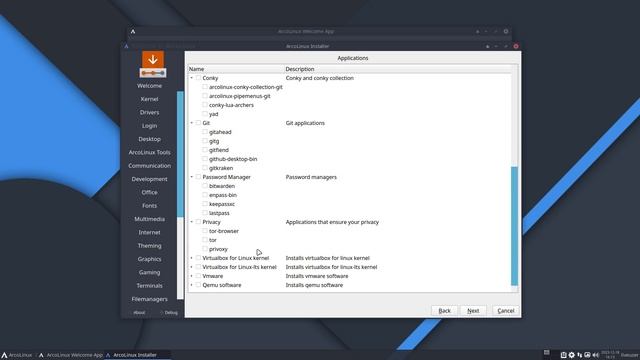Click the ArcoLinux launcher in the taskbar
The width and height of the screenshot is (640, 360).
tap(17, 355)
